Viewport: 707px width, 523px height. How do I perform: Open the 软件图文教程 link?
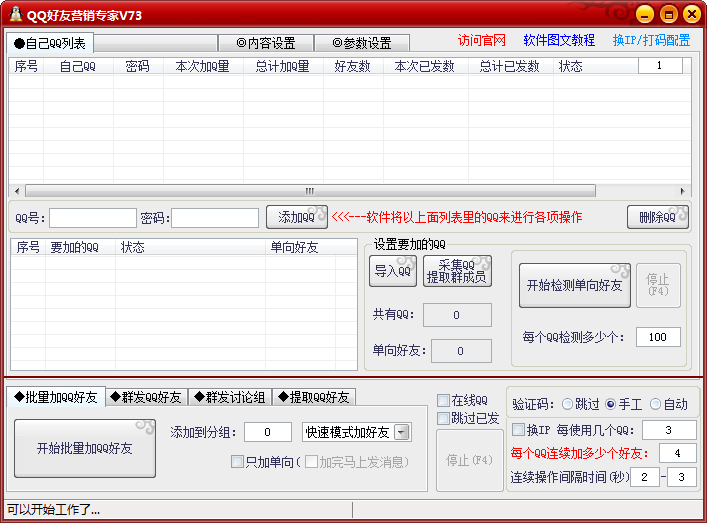click(559, 41)
